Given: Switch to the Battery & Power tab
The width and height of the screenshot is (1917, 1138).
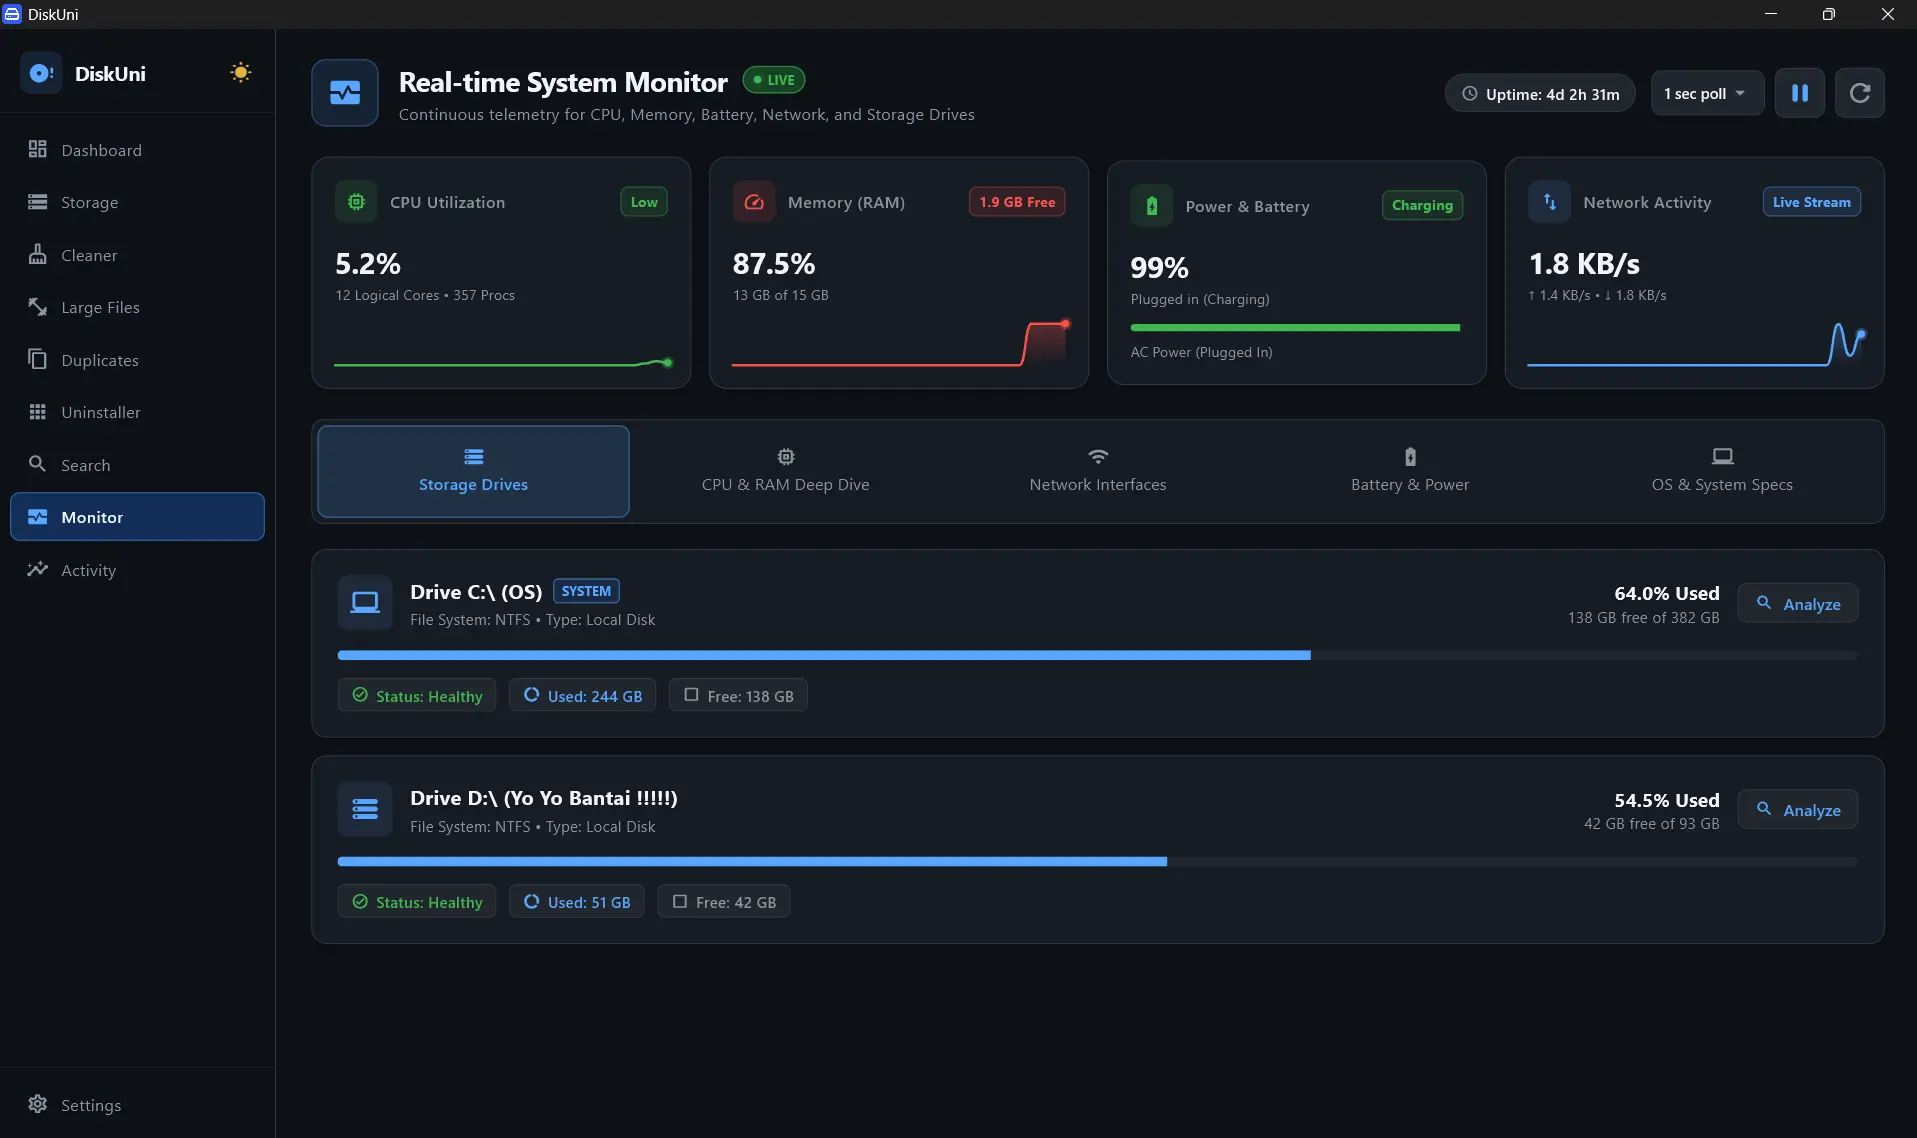Looking at the screenshot, I should tap(1410, 471).
